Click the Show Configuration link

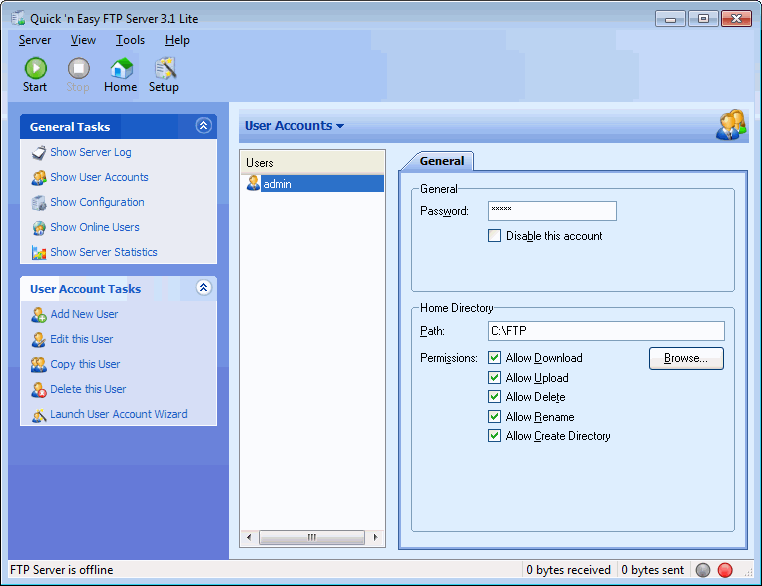tap(97, 202)
